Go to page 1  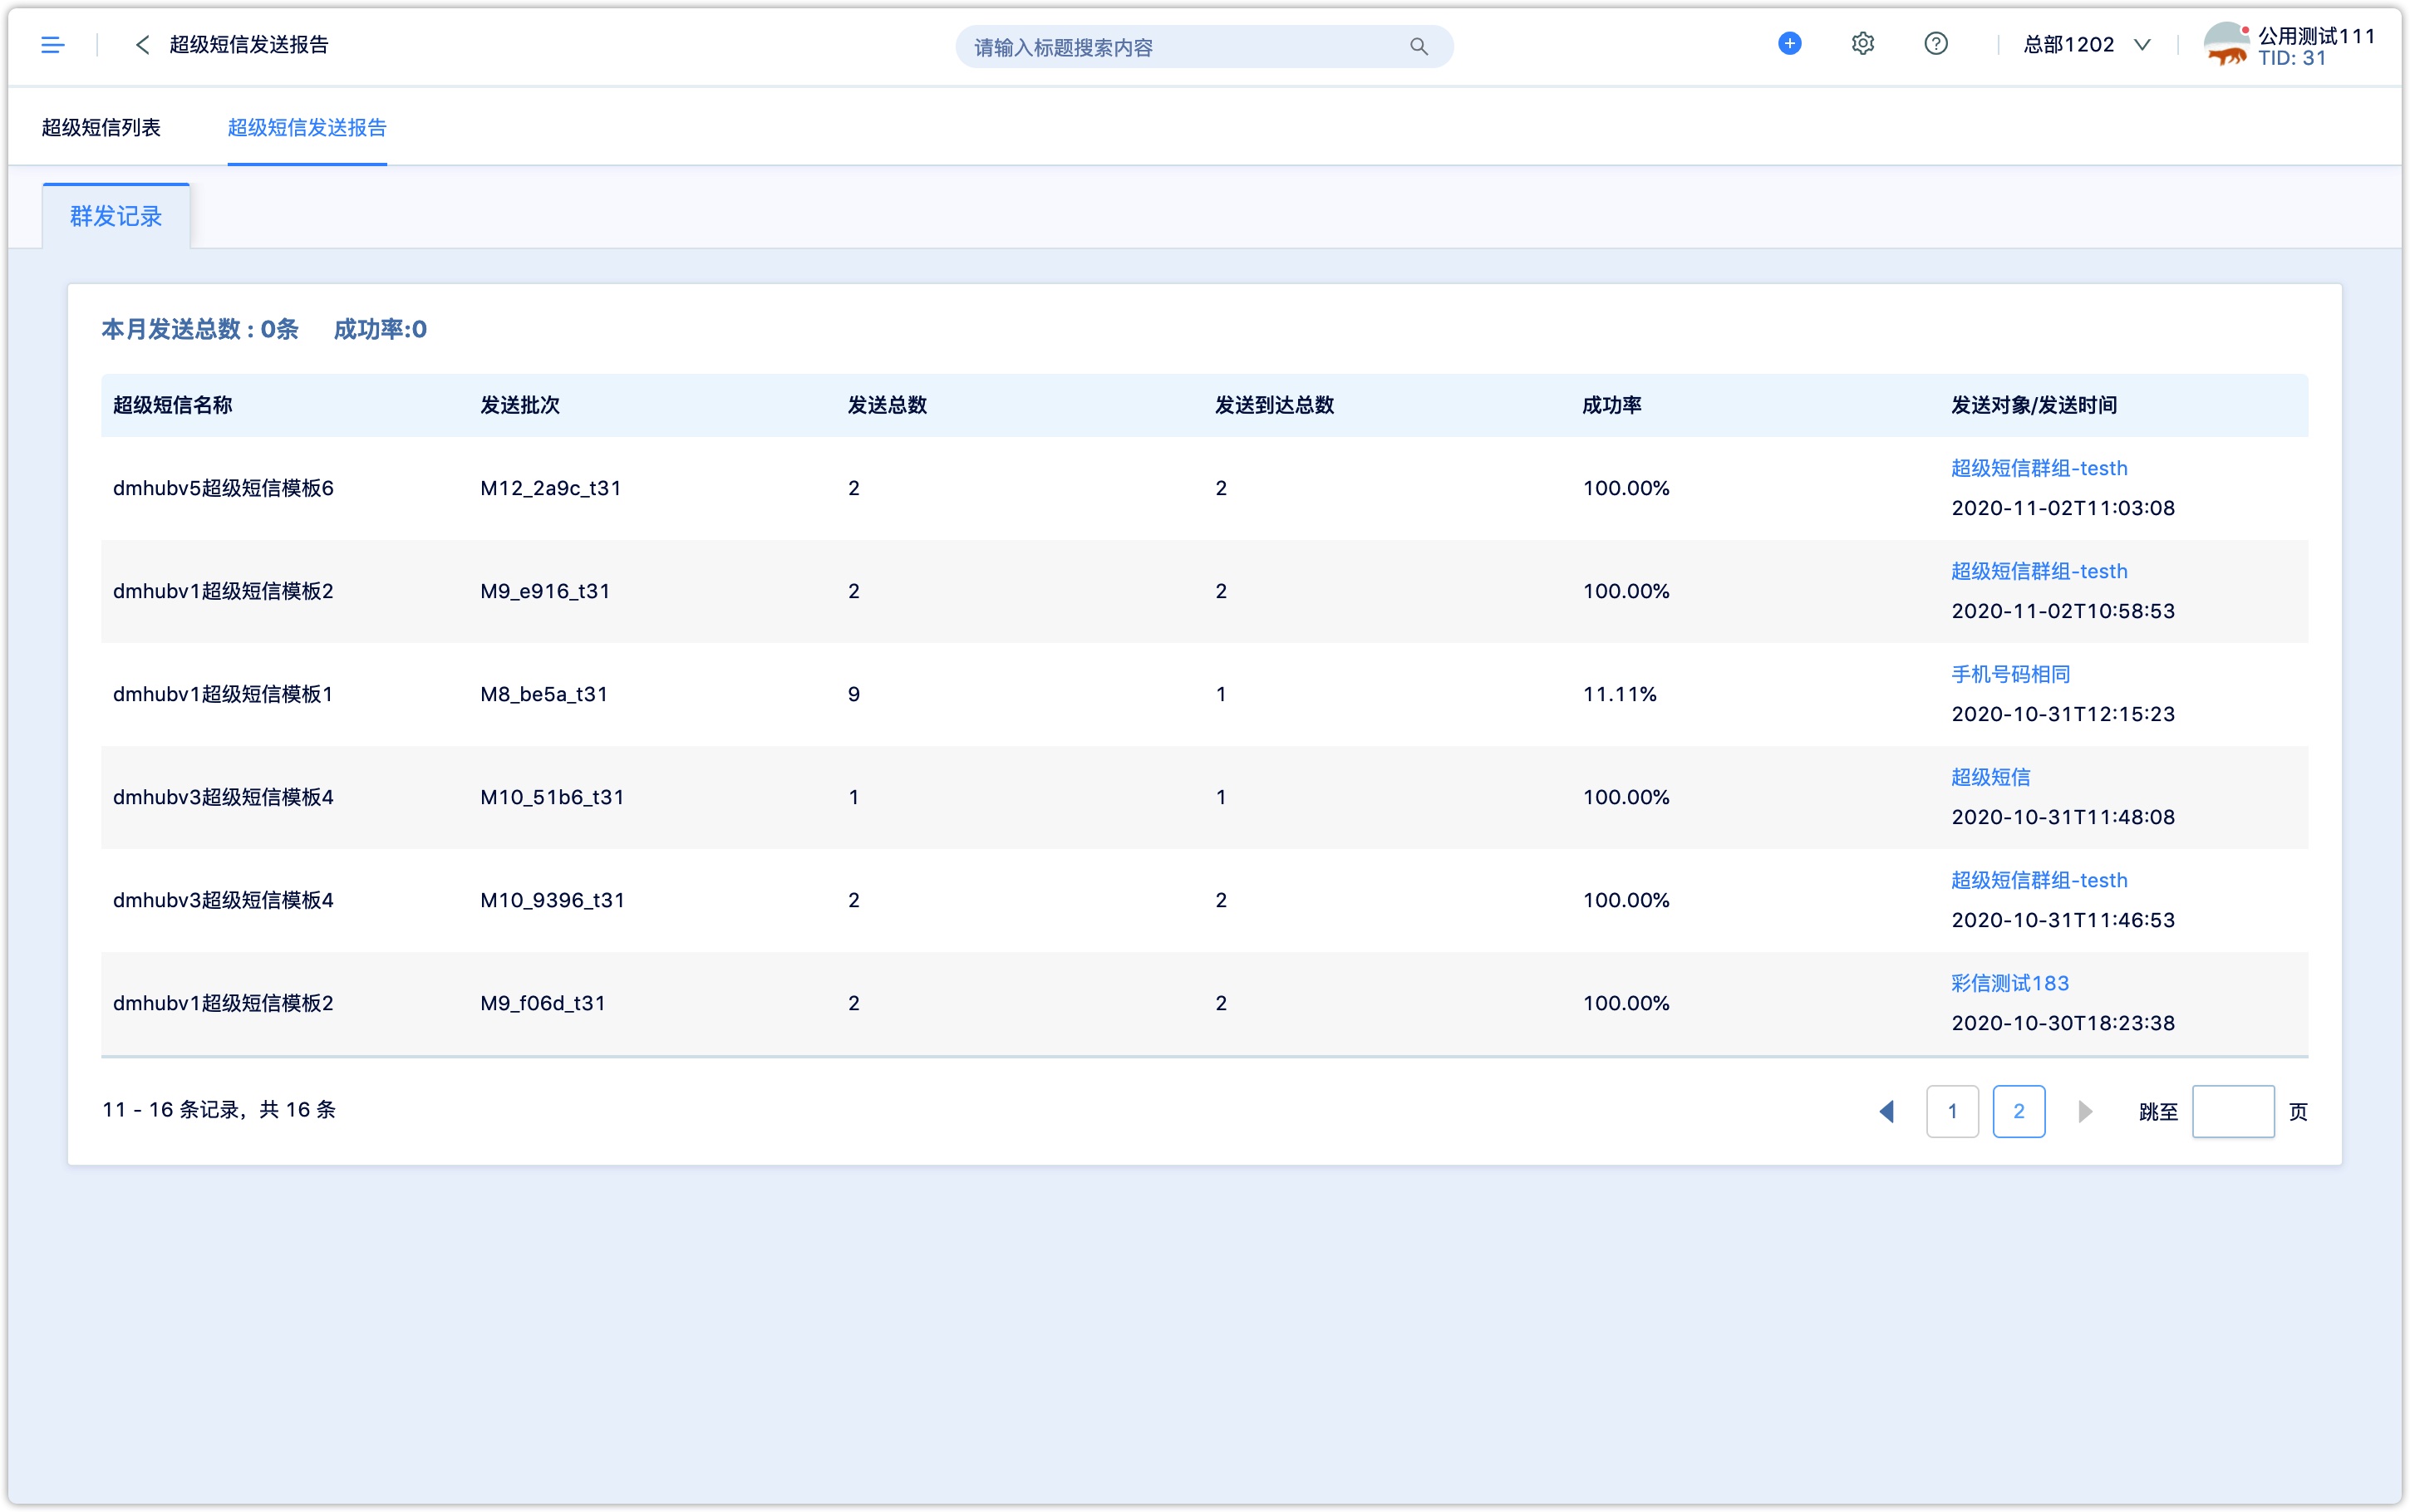point(1952,1111)
